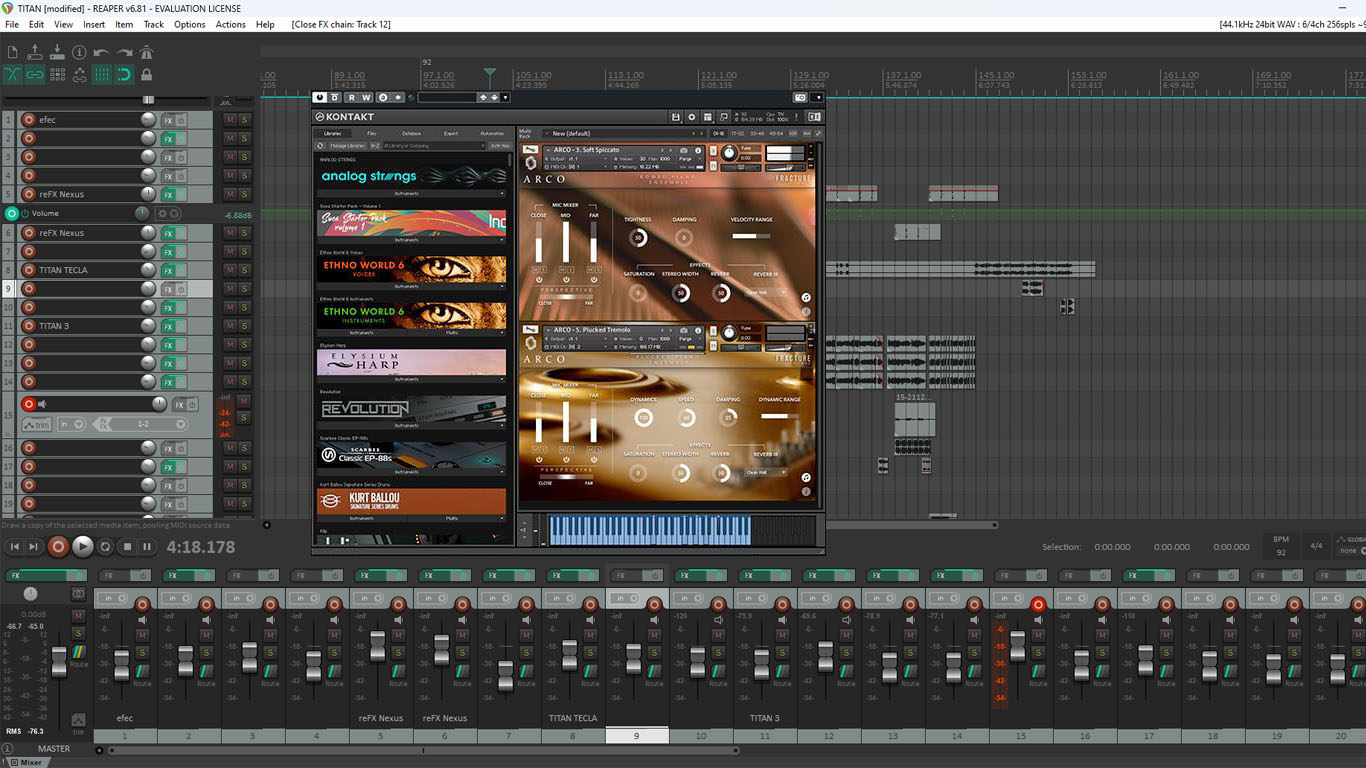Toggle grid lines toolbar icon
1366x768 pixels.
(x=101, y=74)
